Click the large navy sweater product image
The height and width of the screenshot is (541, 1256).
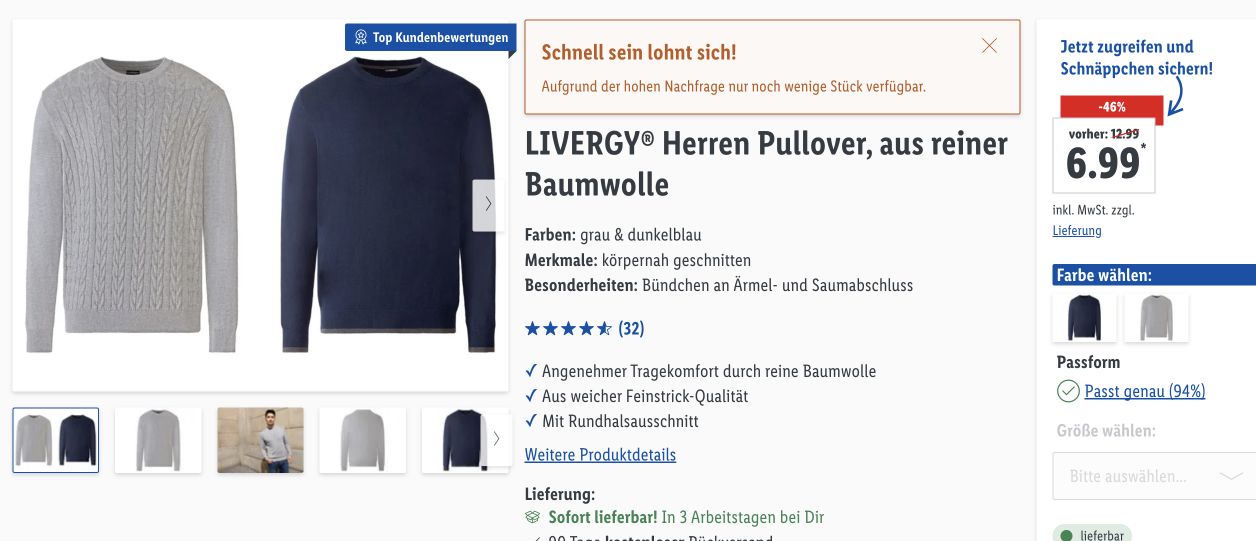pos(387,205)
